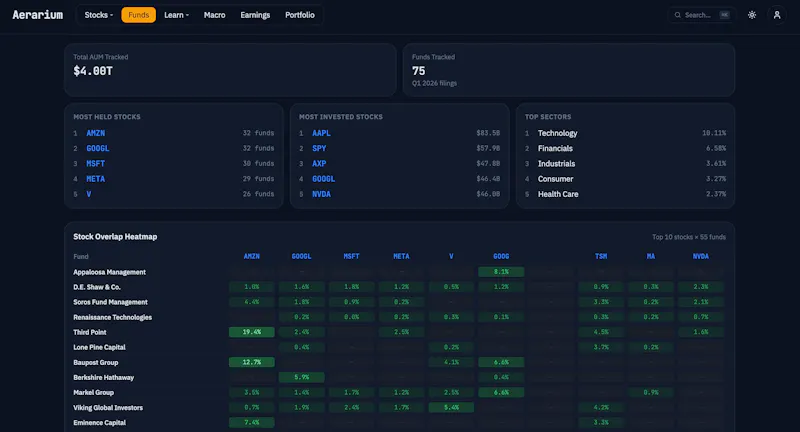Click Viking Global's 5.4% V cell
Viewport: 800px width, 432px height.
click(x=451, y=408)
